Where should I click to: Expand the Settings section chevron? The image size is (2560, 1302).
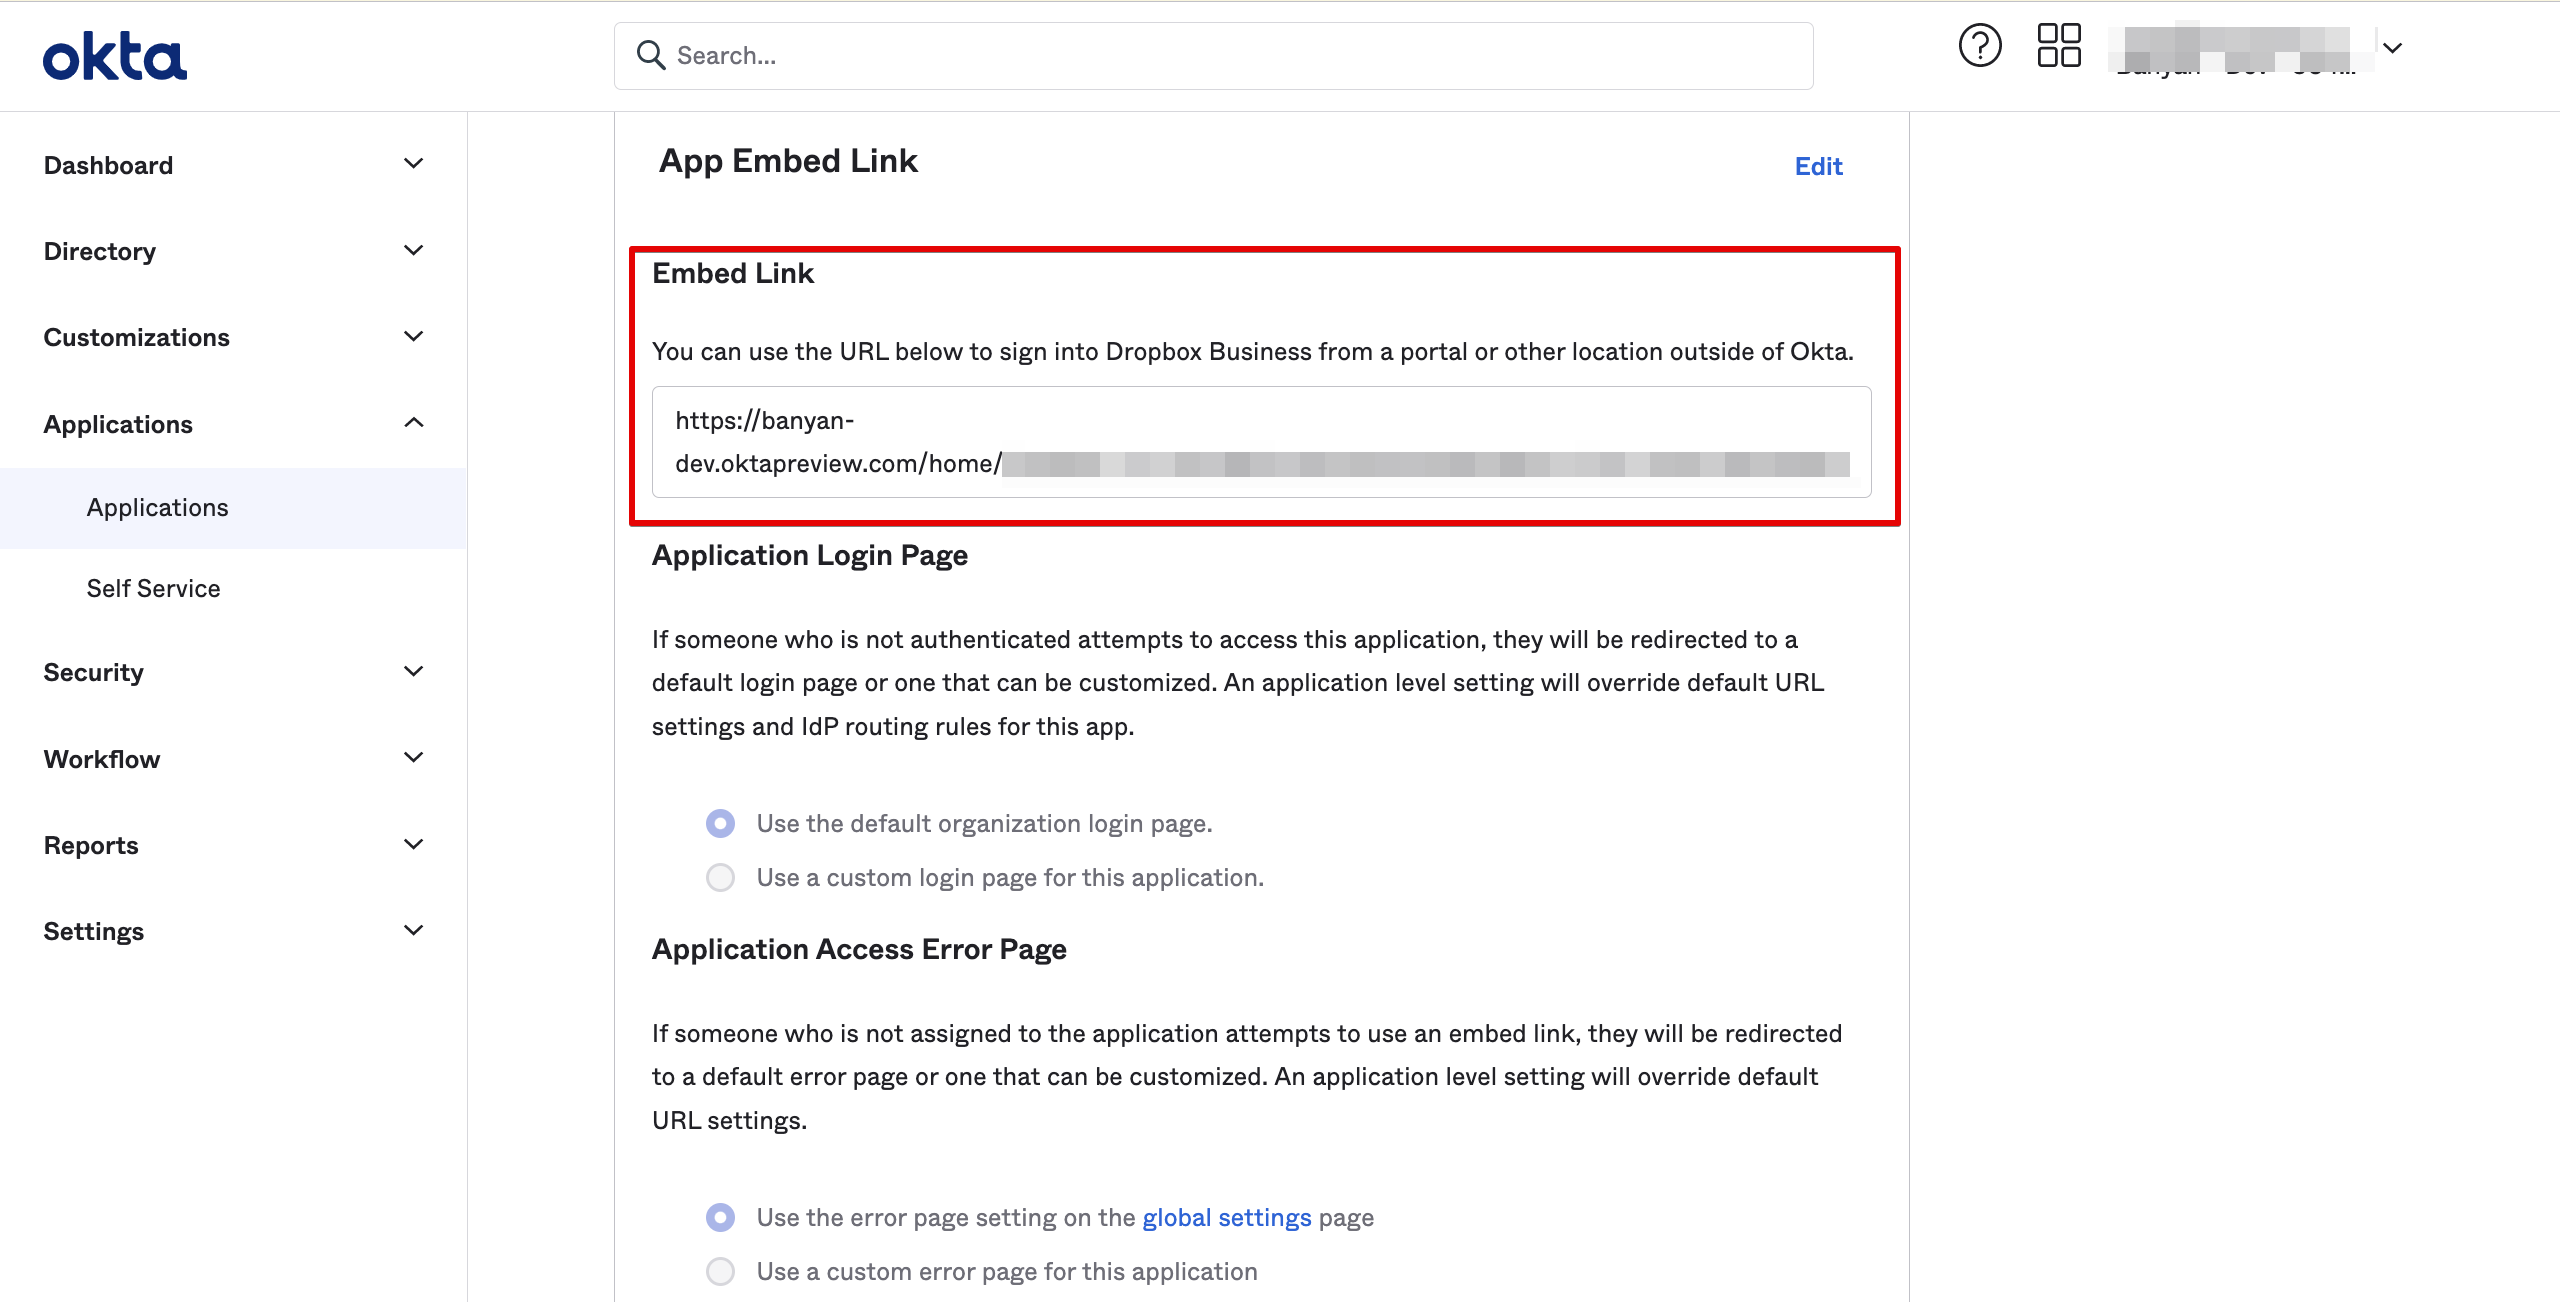tap(413, 930)
